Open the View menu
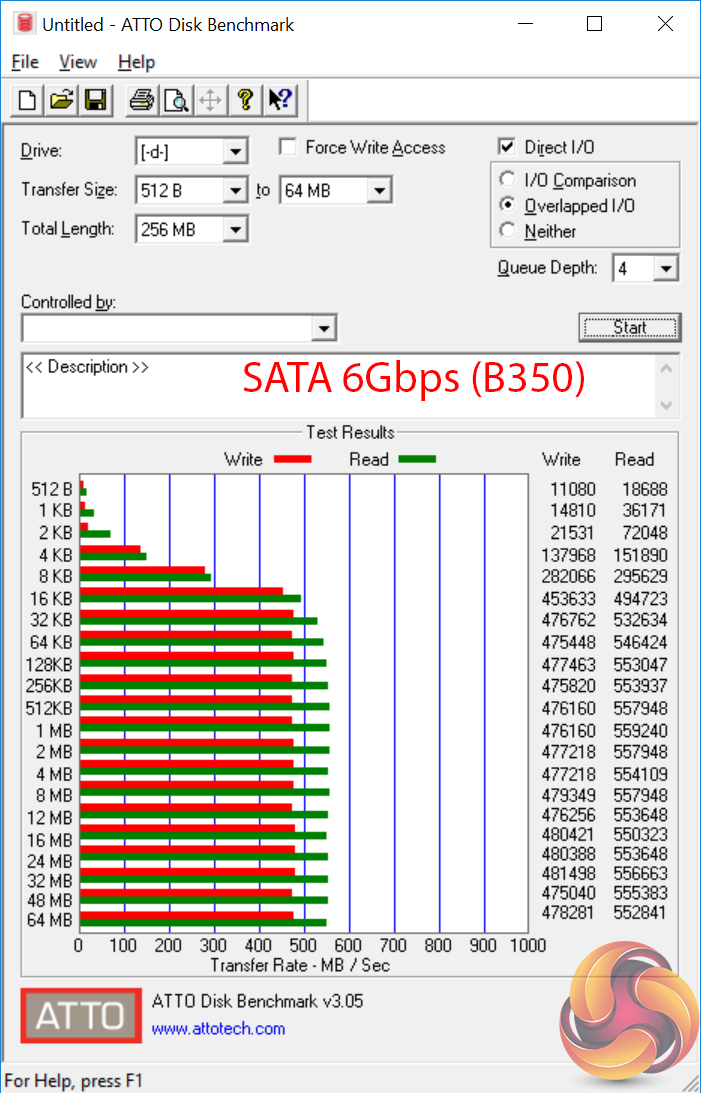Viewport: 701px width, 1093px height. [x=77, y=62]
